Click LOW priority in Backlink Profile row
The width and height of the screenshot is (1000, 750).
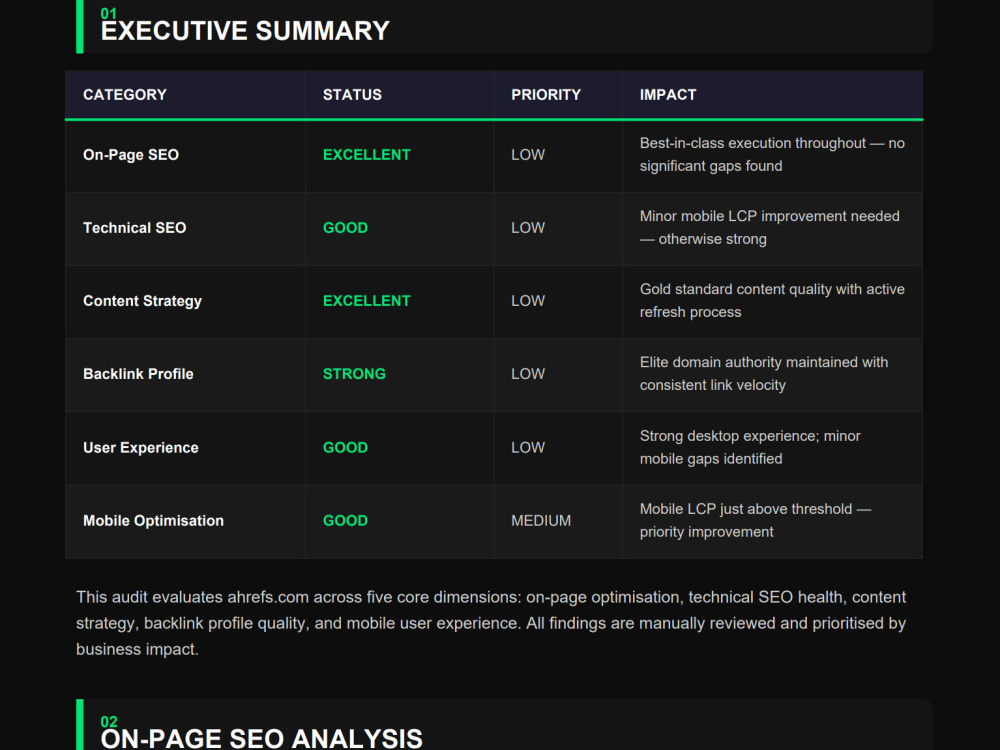click(x=528, y=374)
